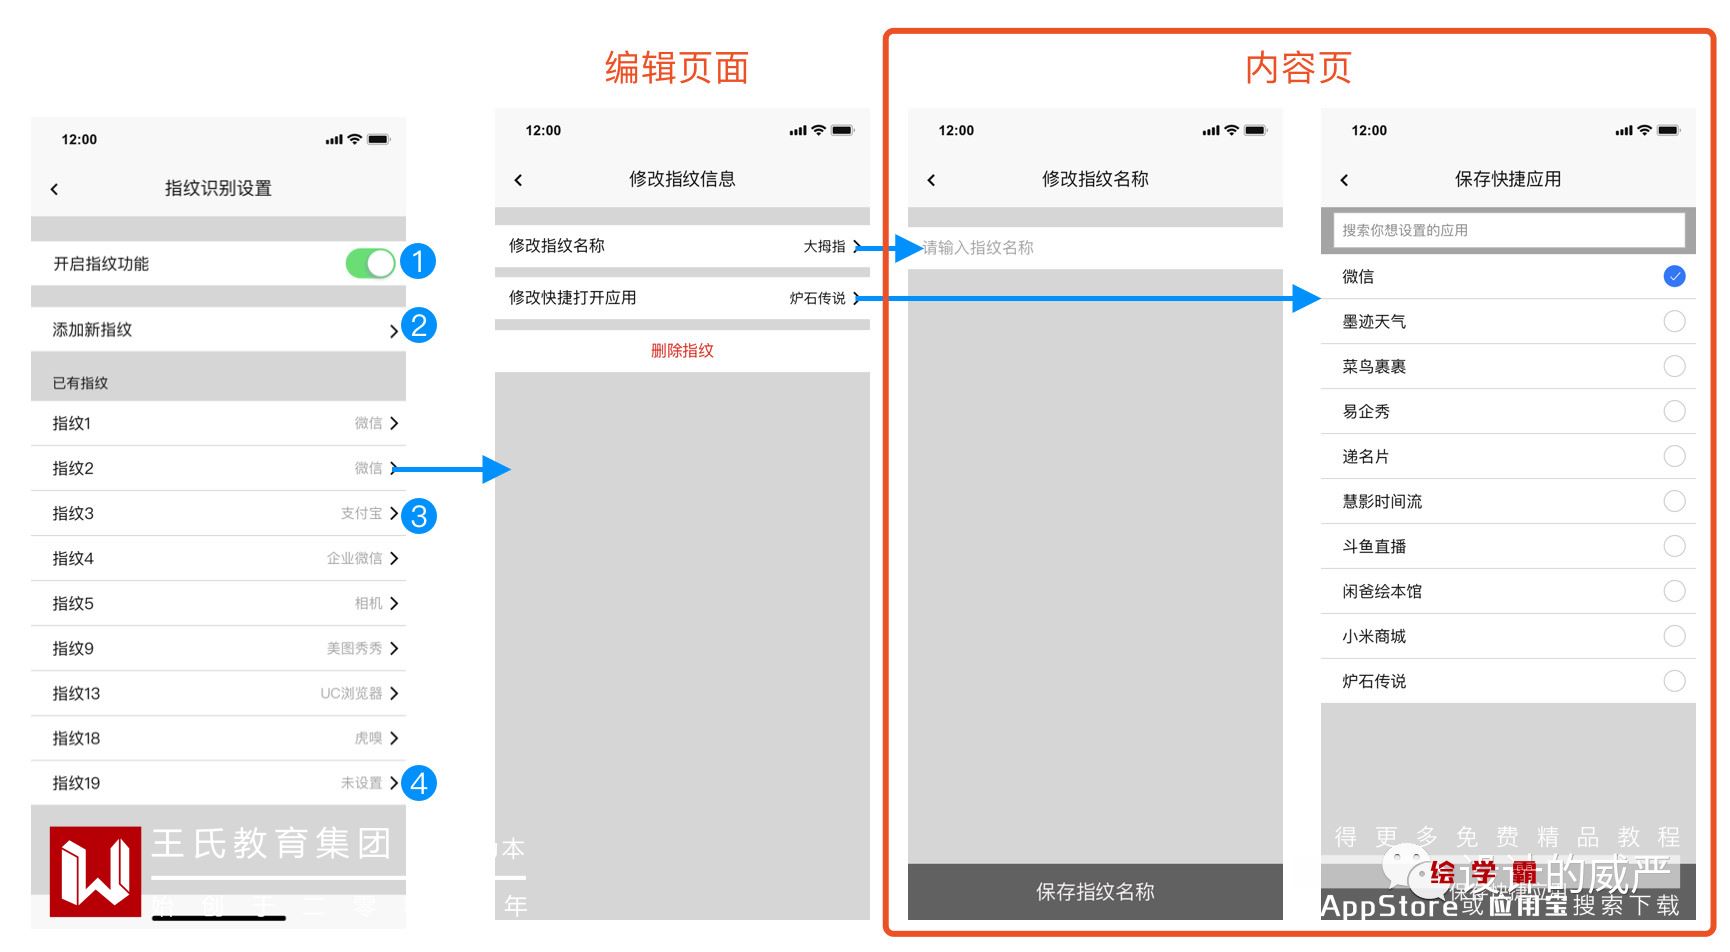
Task: Choose 递名片 radio button
Action: 1674,456
